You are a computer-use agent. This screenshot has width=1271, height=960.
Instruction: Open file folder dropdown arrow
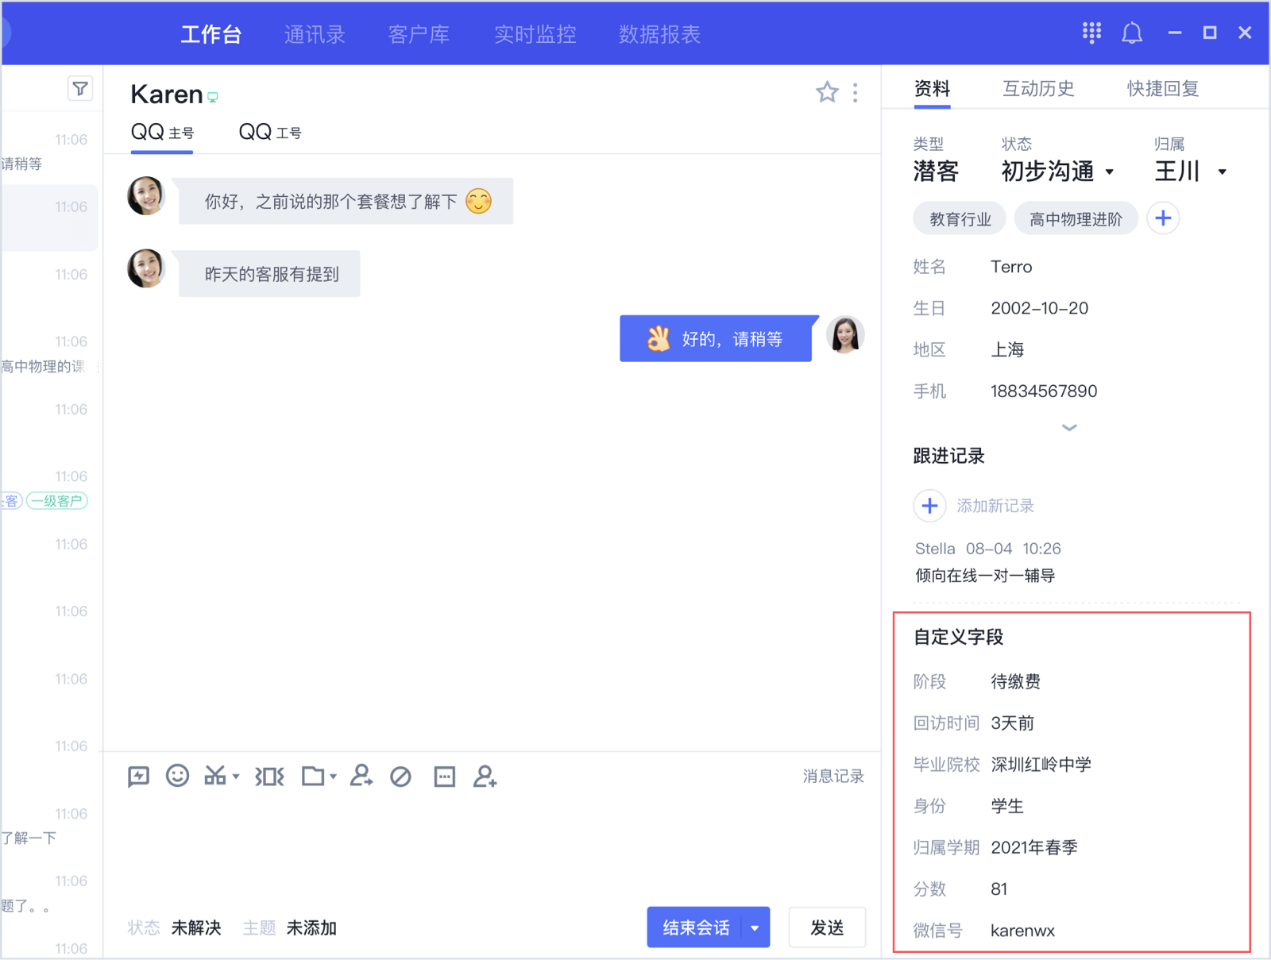(x=333, y=776)
